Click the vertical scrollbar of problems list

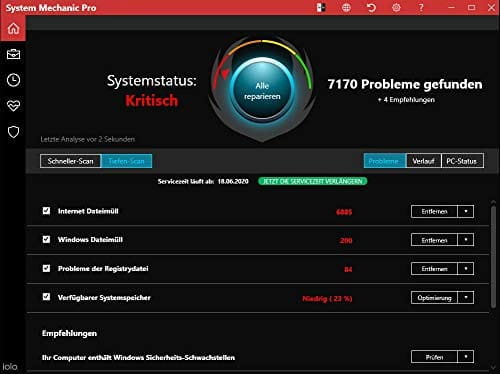tap(493, 257)
